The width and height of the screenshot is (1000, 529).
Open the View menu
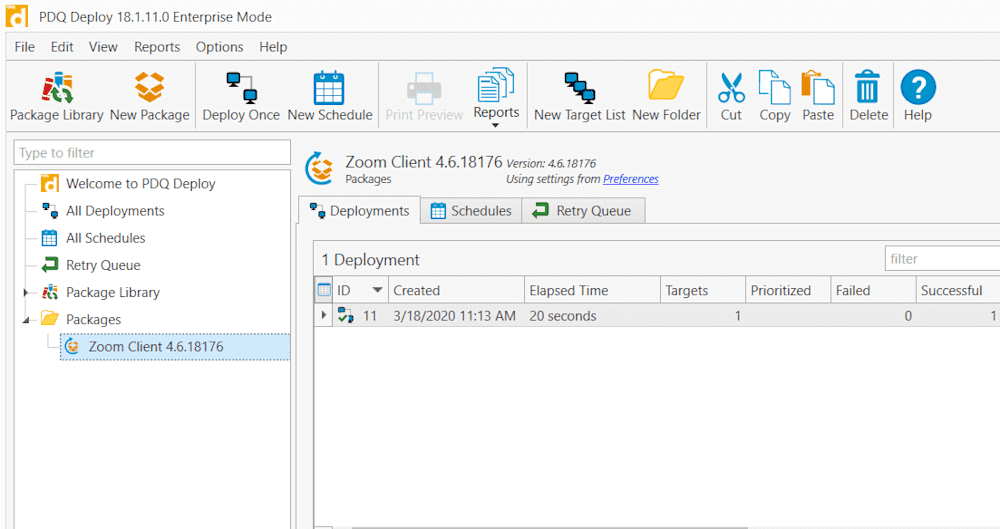point(103,47)
